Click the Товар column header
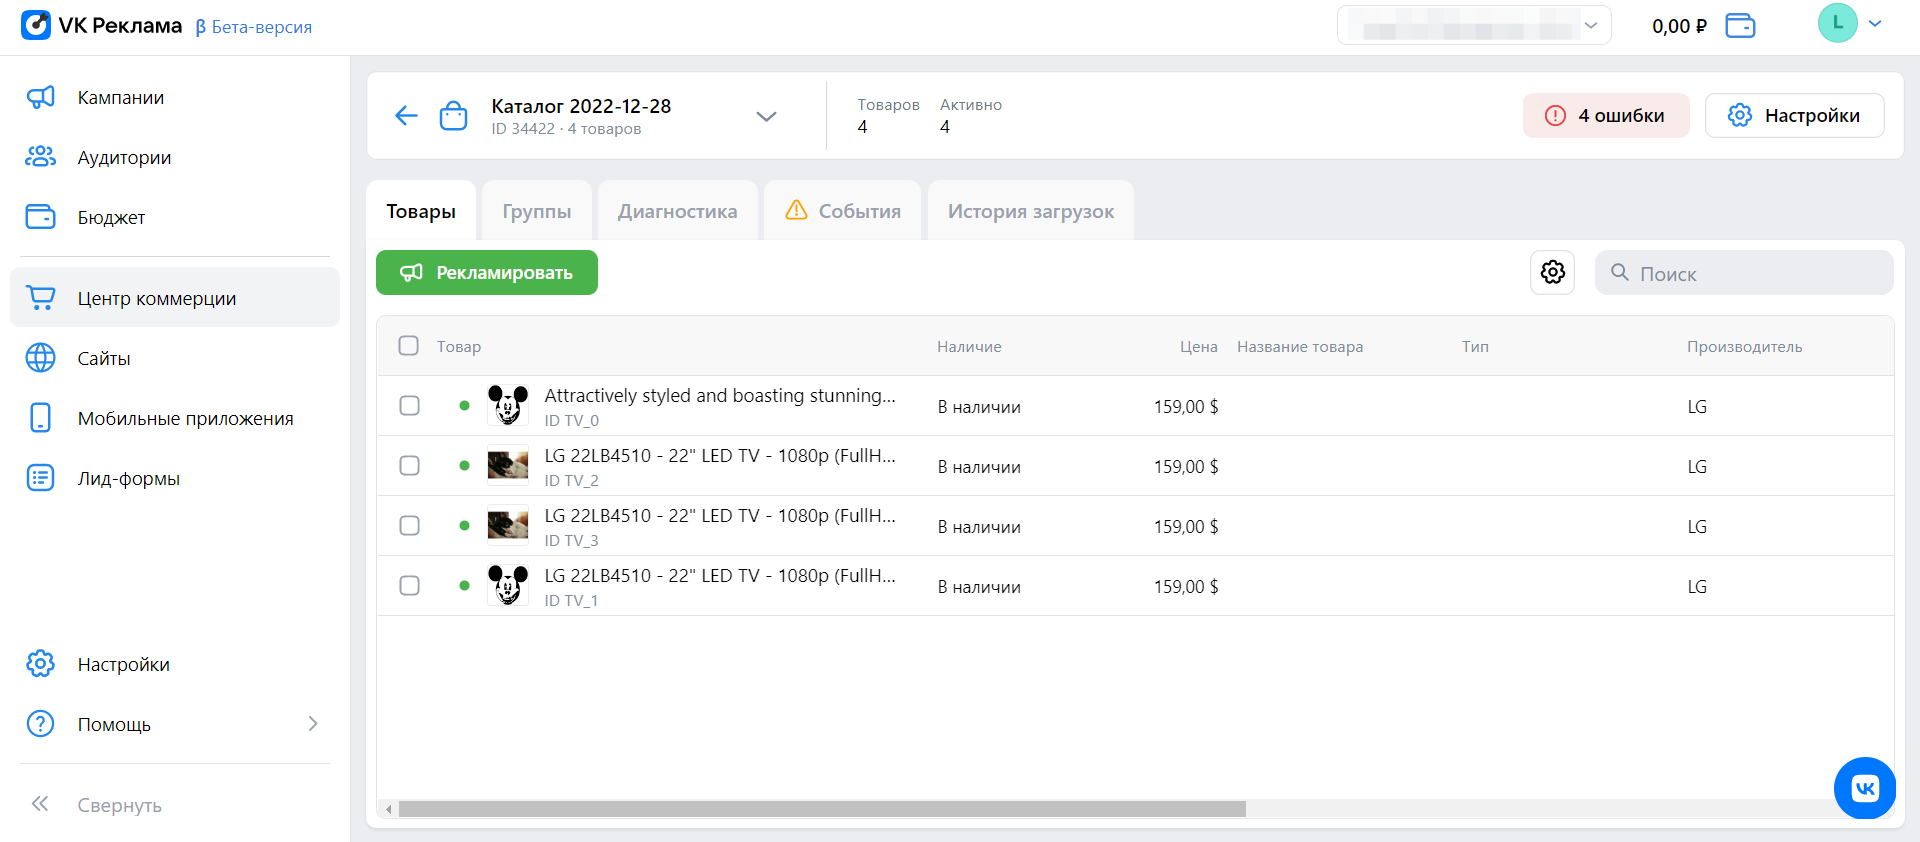The image size is (1920, 842). [459, 346]
